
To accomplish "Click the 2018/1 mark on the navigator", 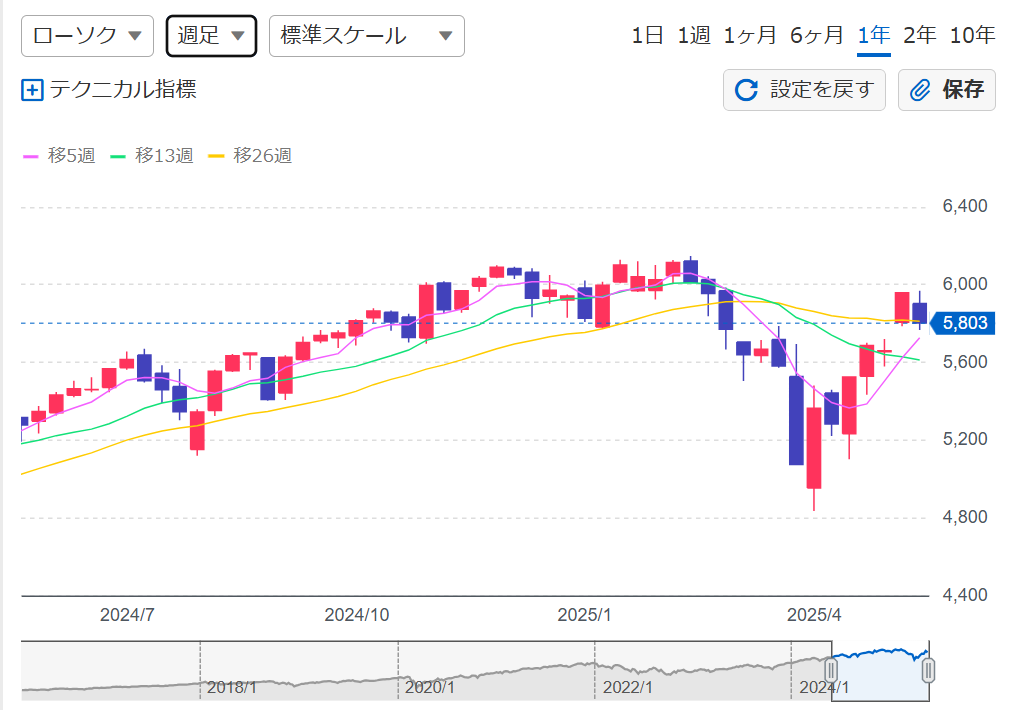I will 232,688.
